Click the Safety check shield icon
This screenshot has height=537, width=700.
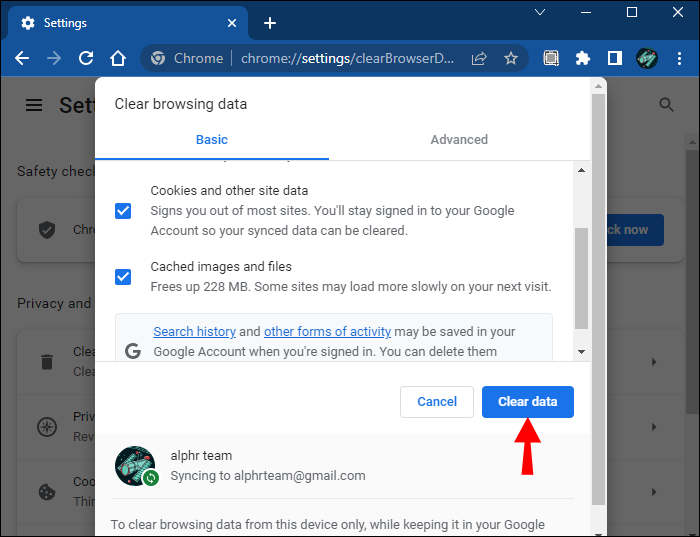[x=47, y=230]
